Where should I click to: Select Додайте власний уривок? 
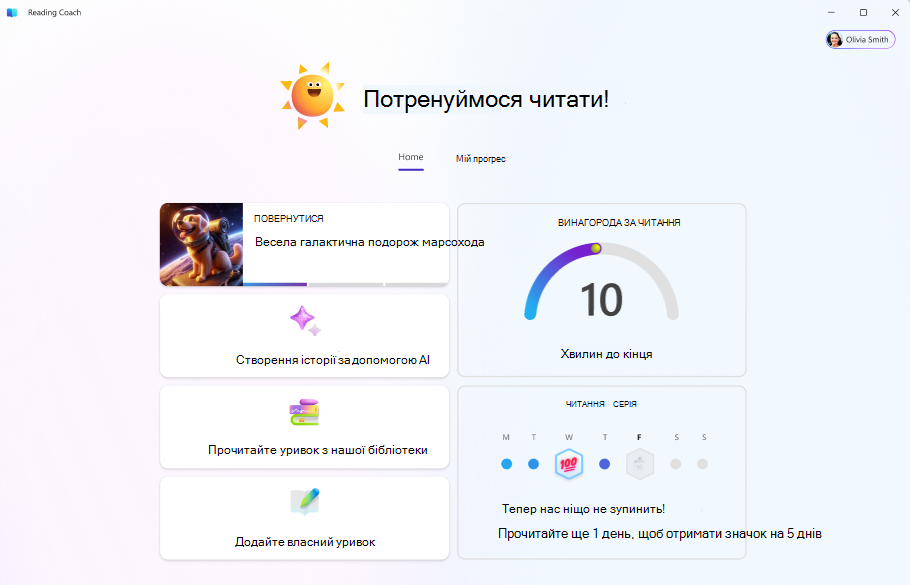click(x=305, y=542)
